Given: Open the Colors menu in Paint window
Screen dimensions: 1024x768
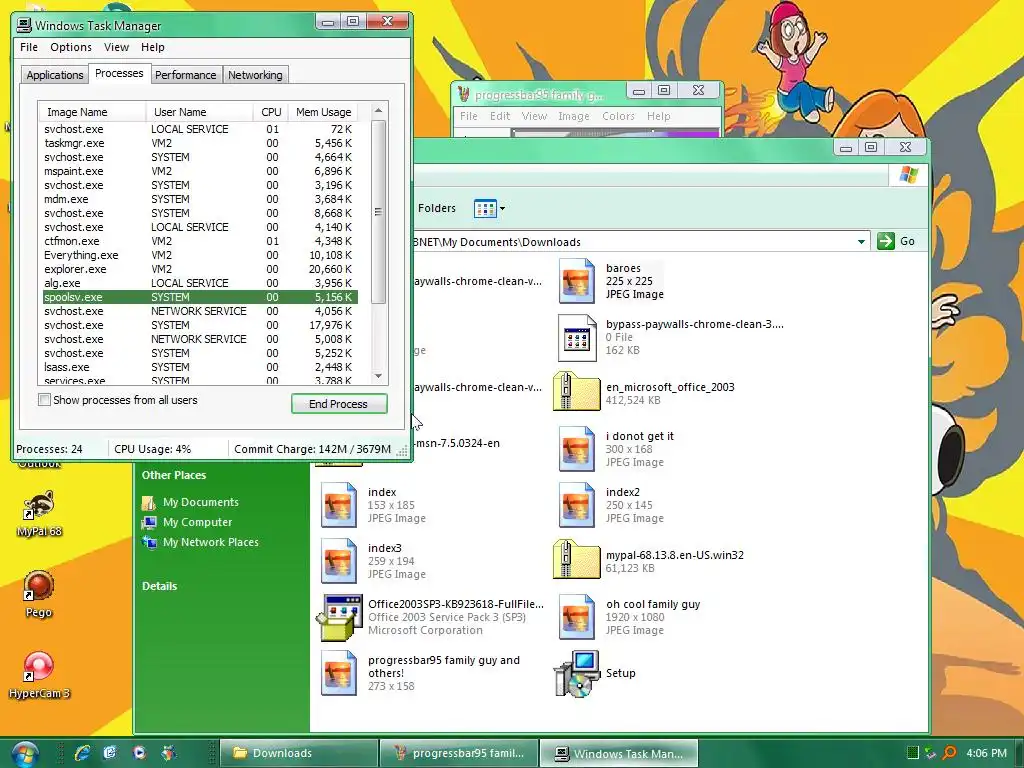Looking at the screenshot, I should click(618, 116).
